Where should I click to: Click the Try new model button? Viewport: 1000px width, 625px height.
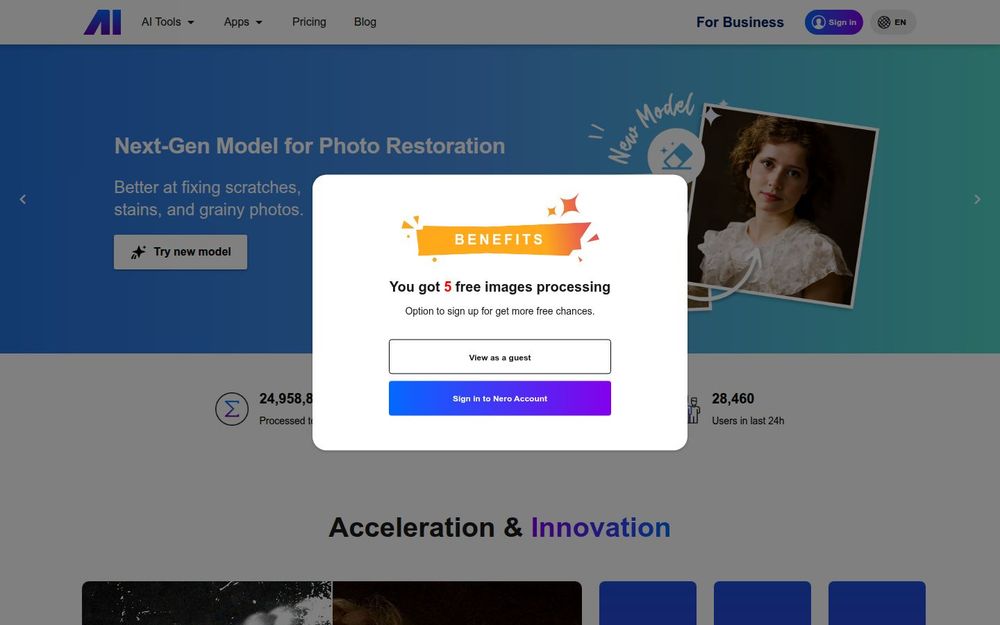click(180, 252)
